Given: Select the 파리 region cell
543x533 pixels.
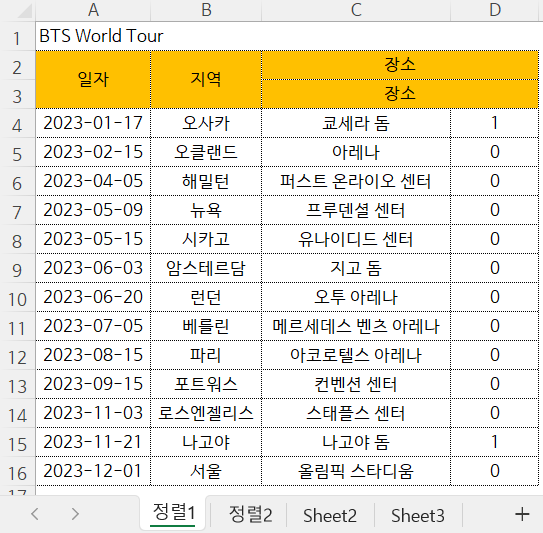Looking at the screenshot, I should [206, 355].
